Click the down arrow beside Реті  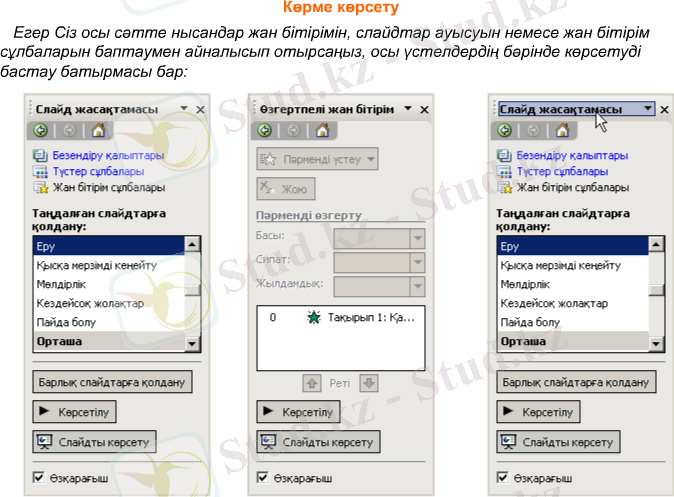368,383
